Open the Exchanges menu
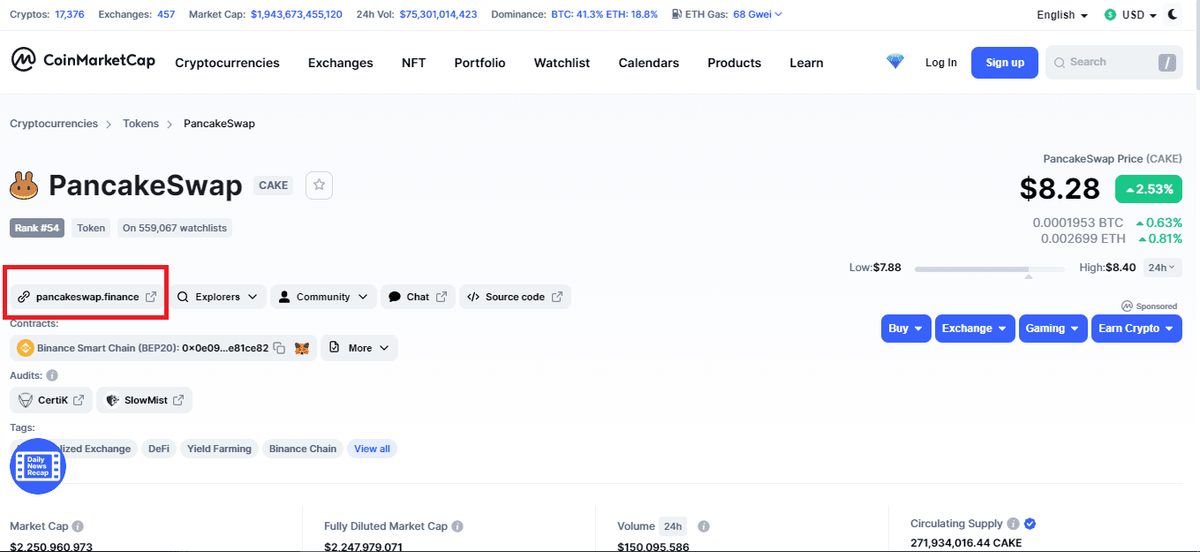Image resolution: width=1200 pixels, height=552 pixels. [x=340, y=62]
